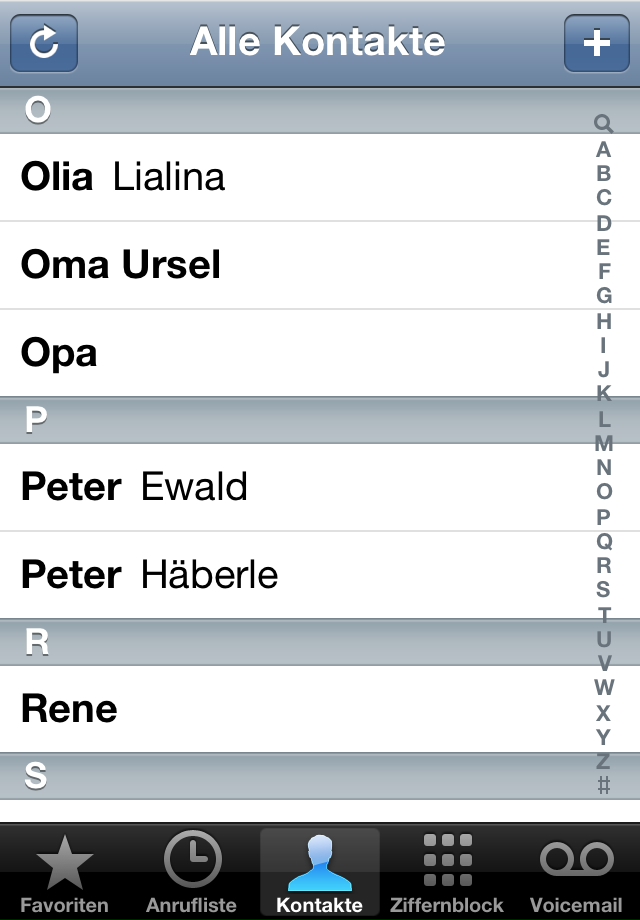Open the Favoriten star tab

(65, 873)
